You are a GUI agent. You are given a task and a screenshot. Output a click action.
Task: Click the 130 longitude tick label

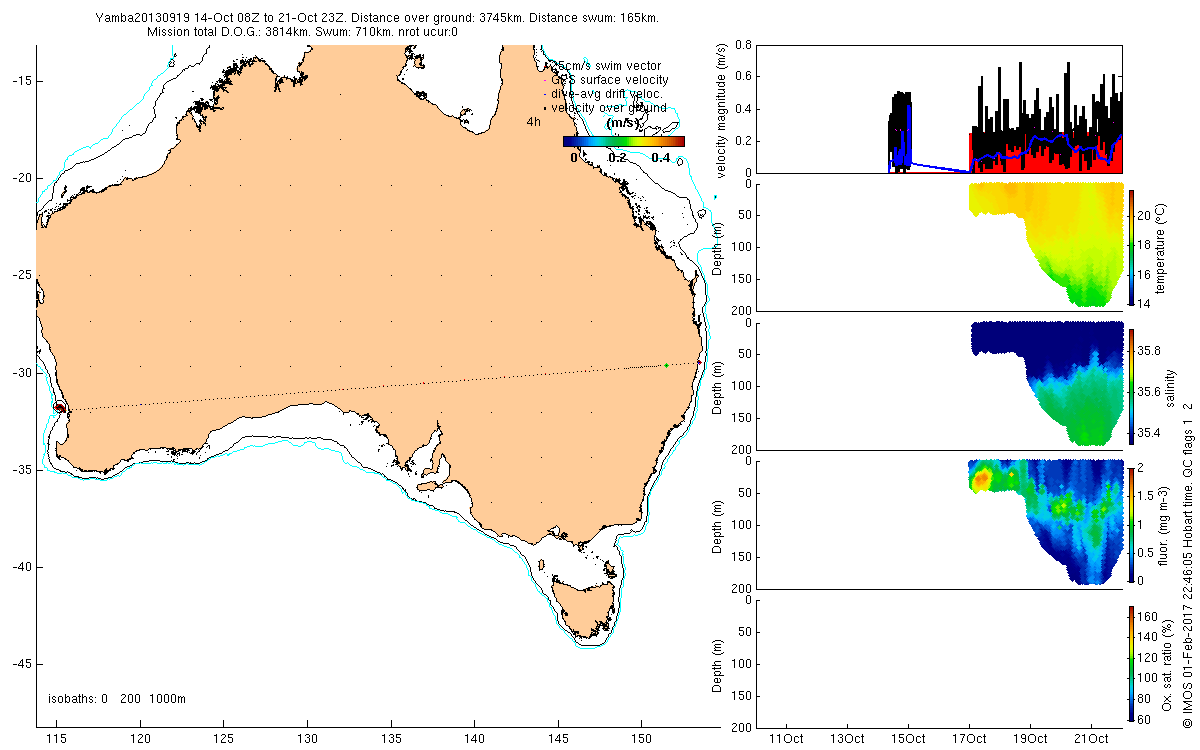(x=306, y=739)
